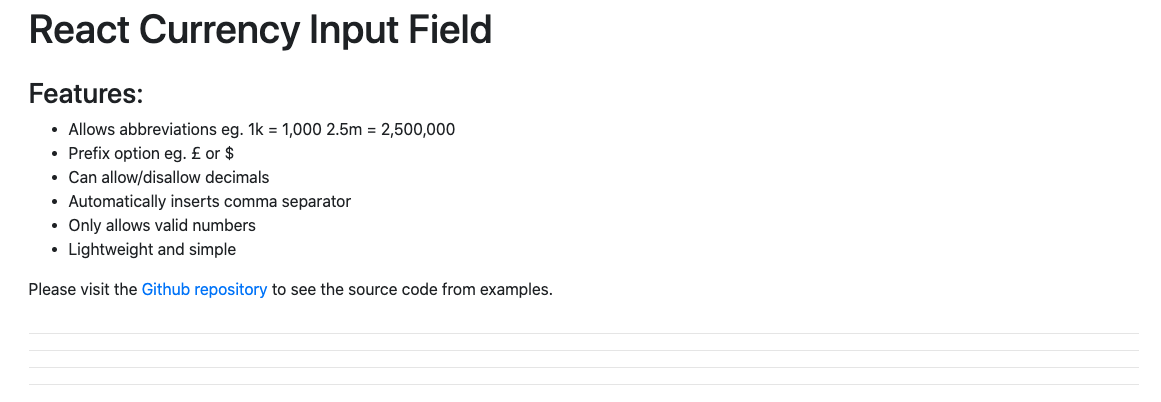Select Automatically inserts comma separator text
The width and height of the screenshot is (1161, 402).
210,201
